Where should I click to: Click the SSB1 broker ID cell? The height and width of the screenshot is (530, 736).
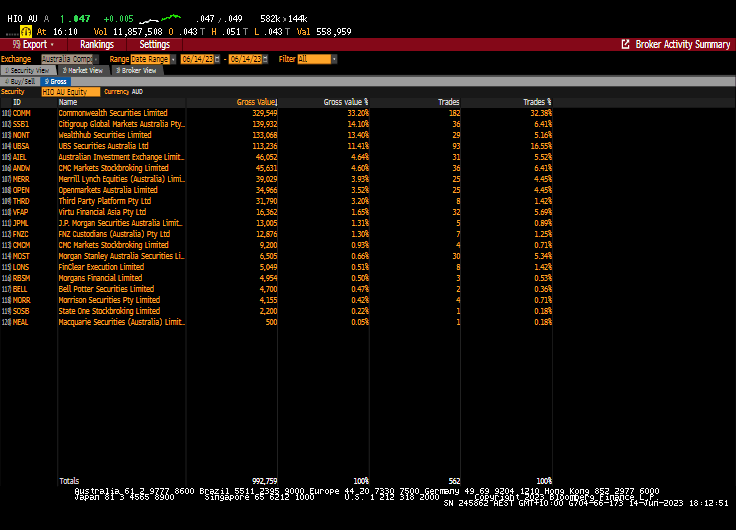[x=21, y=124]
